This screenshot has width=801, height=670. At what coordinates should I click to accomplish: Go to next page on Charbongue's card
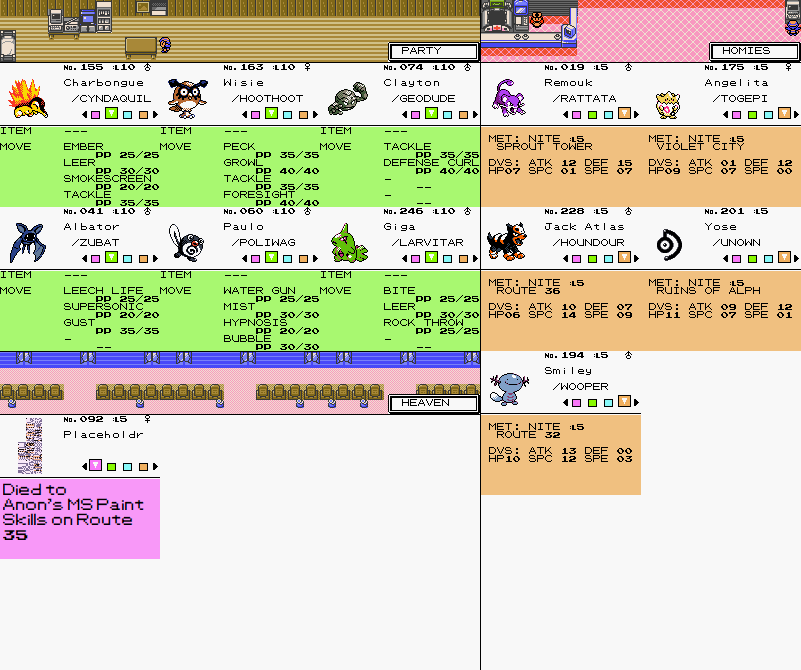155,115
